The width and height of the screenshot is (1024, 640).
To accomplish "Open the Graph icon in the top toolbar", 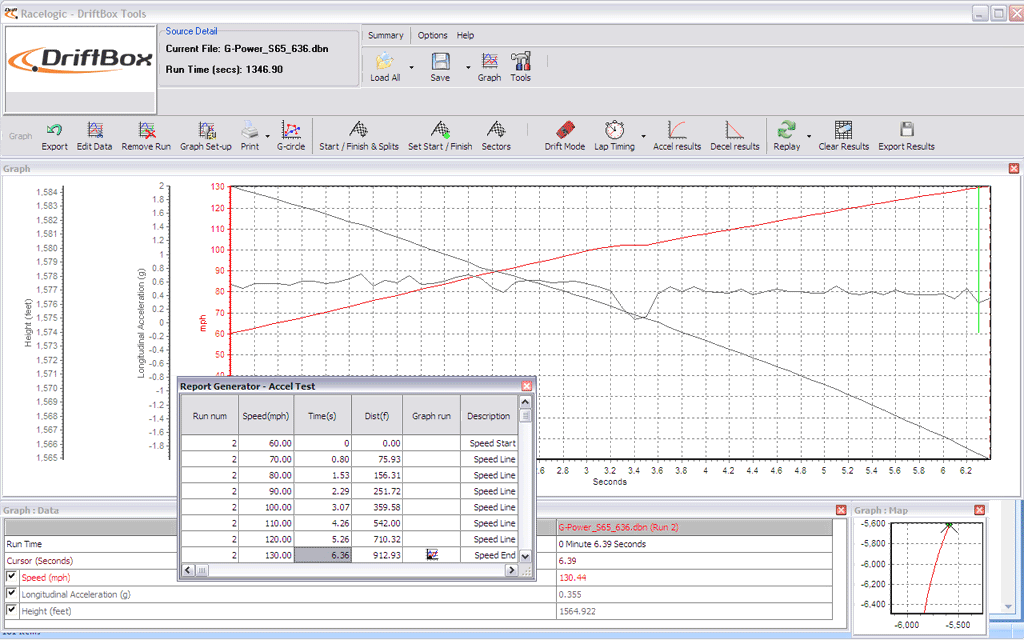I will 489,62.
